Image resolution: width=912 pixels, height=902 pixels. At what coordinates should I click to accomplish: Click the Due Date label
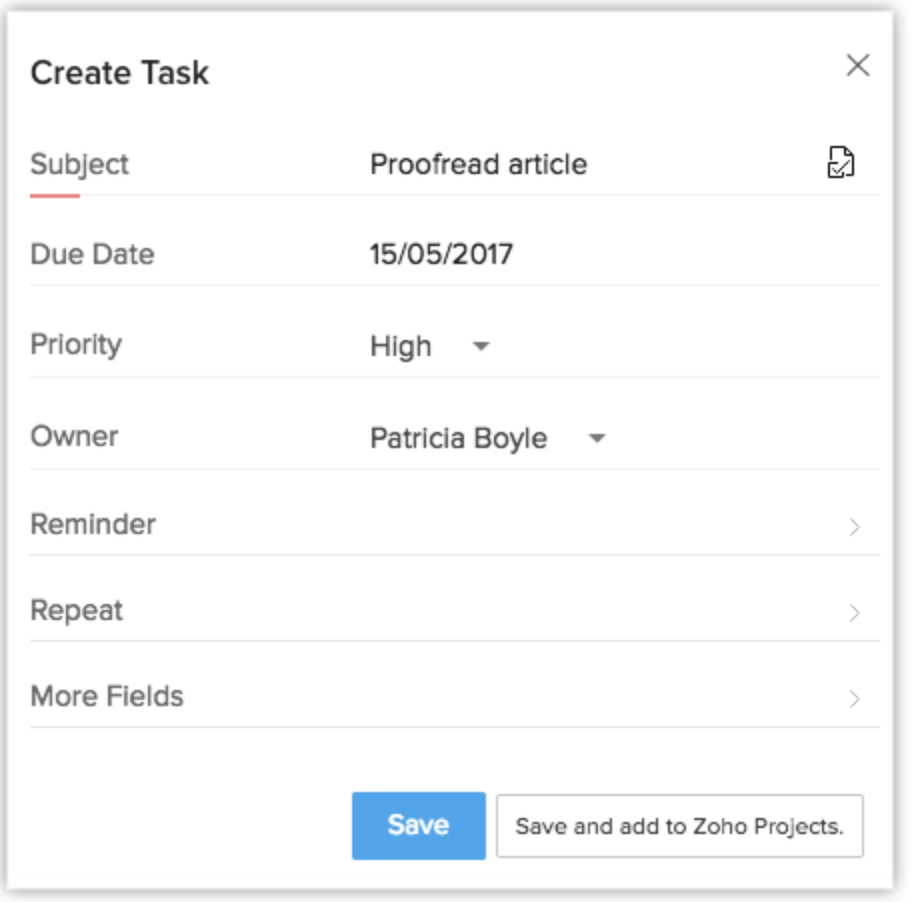pos(92,254)
